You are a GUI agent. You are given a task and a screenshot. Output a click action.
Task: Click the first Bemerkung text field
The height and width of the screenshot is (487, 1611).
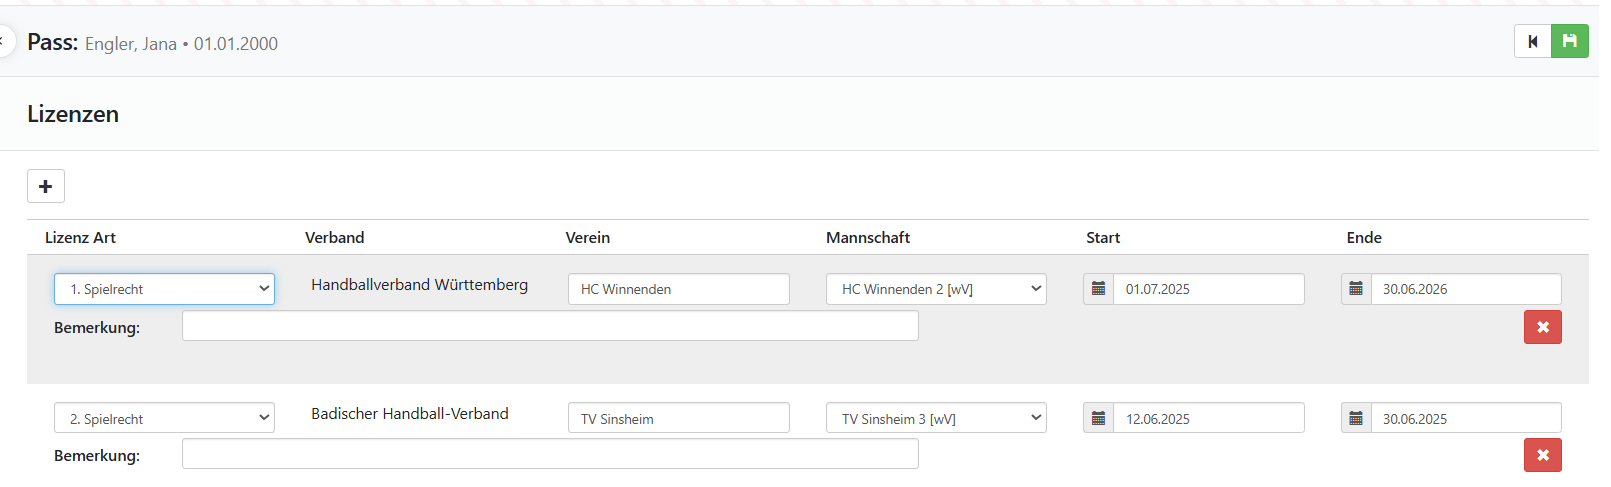coord(550,326)
